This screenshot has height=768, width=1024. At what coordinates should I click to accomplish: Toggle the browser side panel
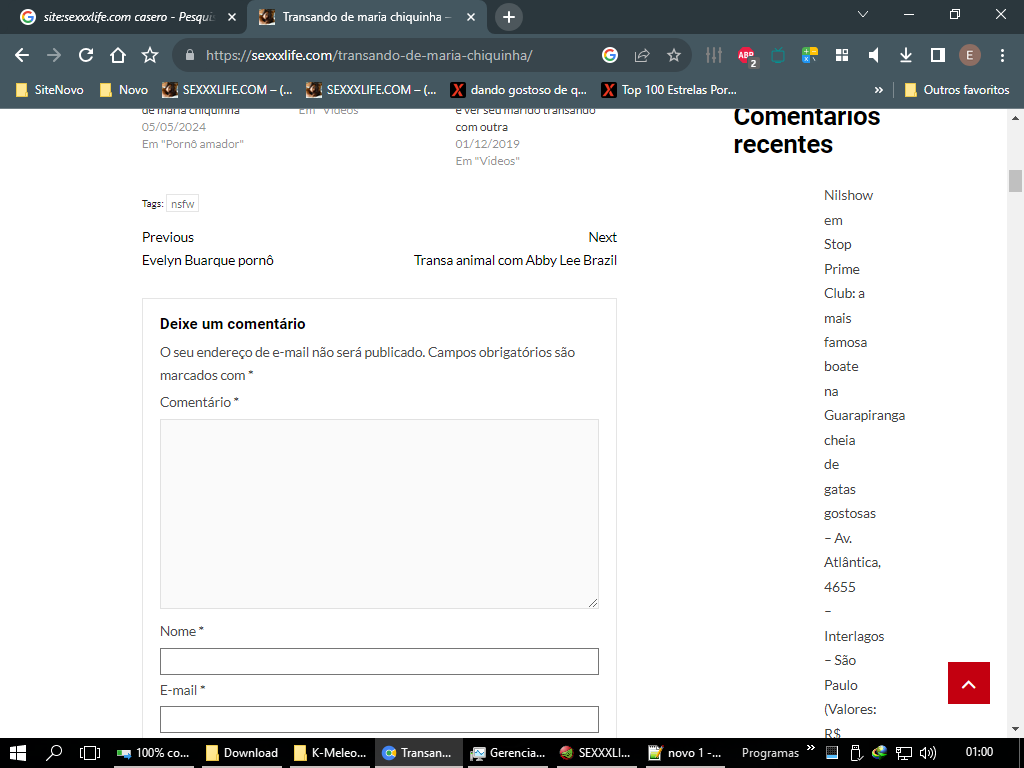[938, 55]
